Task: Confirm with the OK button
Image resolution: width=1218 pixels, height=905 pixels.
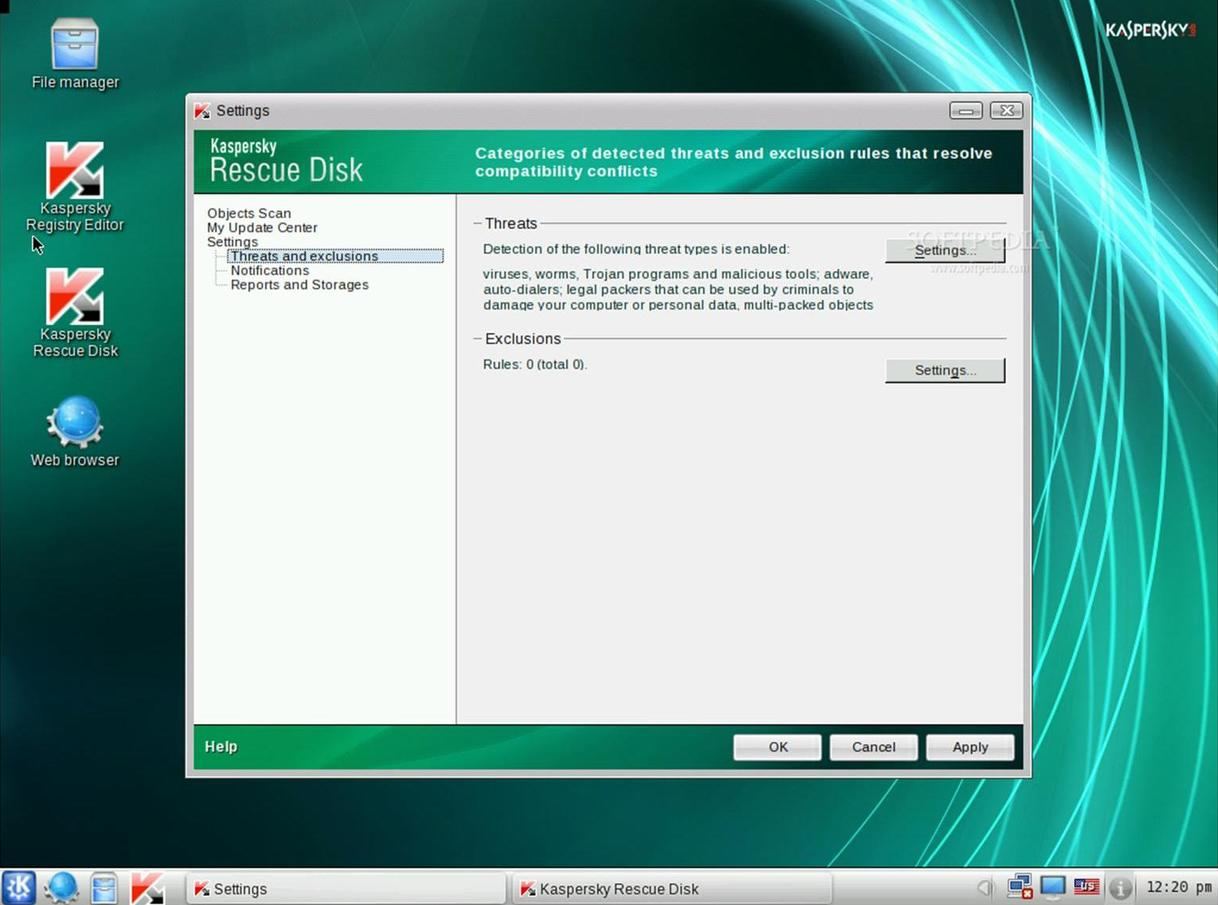Action: point(778,747)
